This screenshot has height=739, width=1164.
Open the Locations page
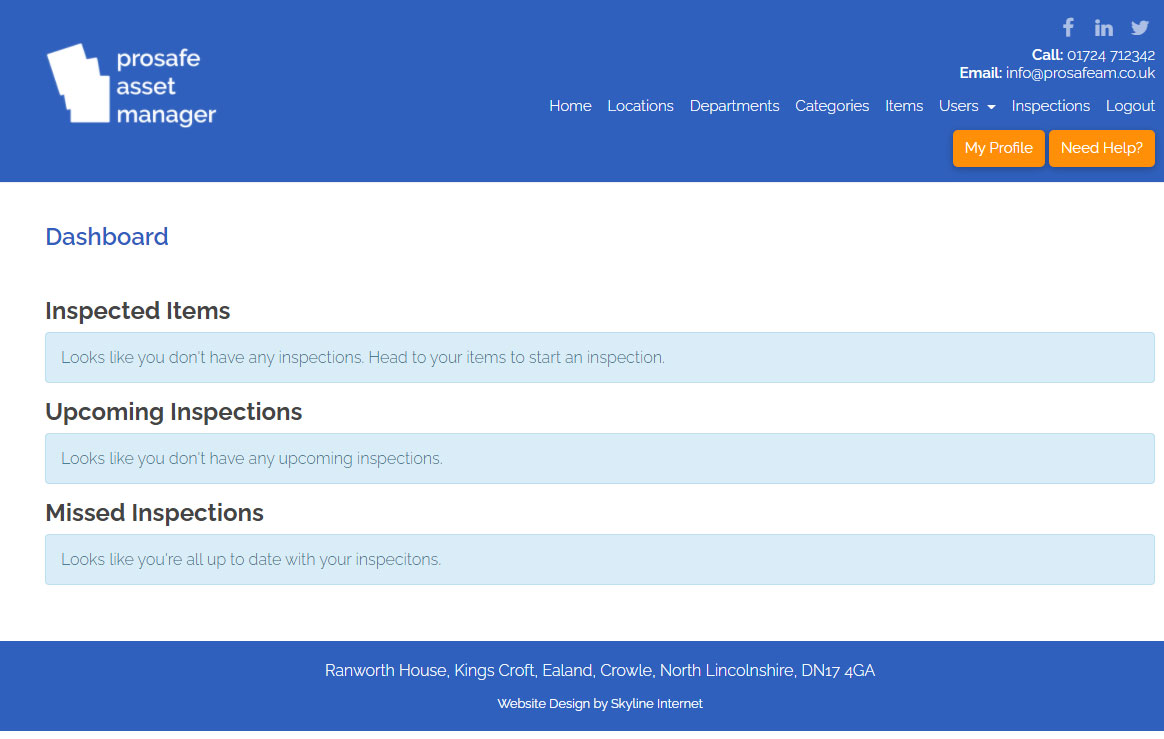640,106
